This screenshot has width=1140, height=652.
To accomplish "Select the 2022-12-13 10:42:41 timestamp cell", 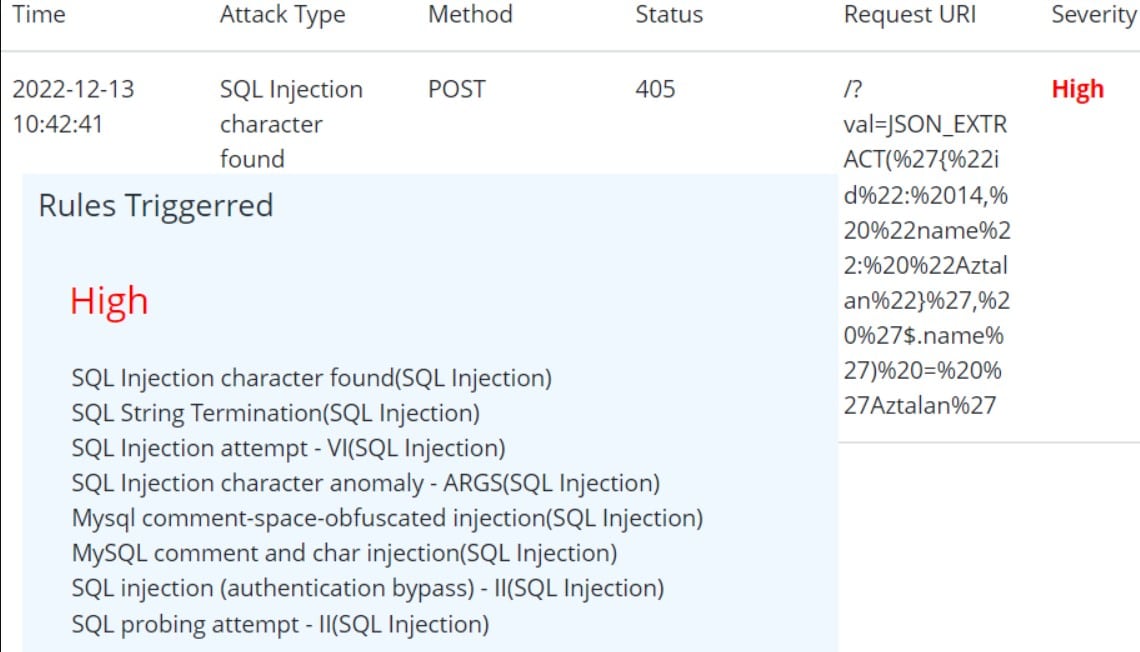I will [73, 106].
